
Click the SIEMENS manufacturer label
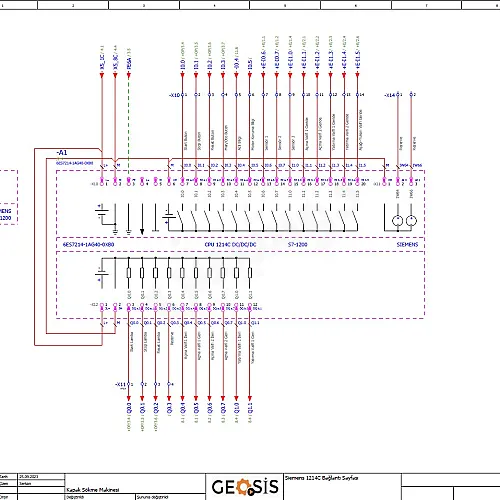[407, 245]
